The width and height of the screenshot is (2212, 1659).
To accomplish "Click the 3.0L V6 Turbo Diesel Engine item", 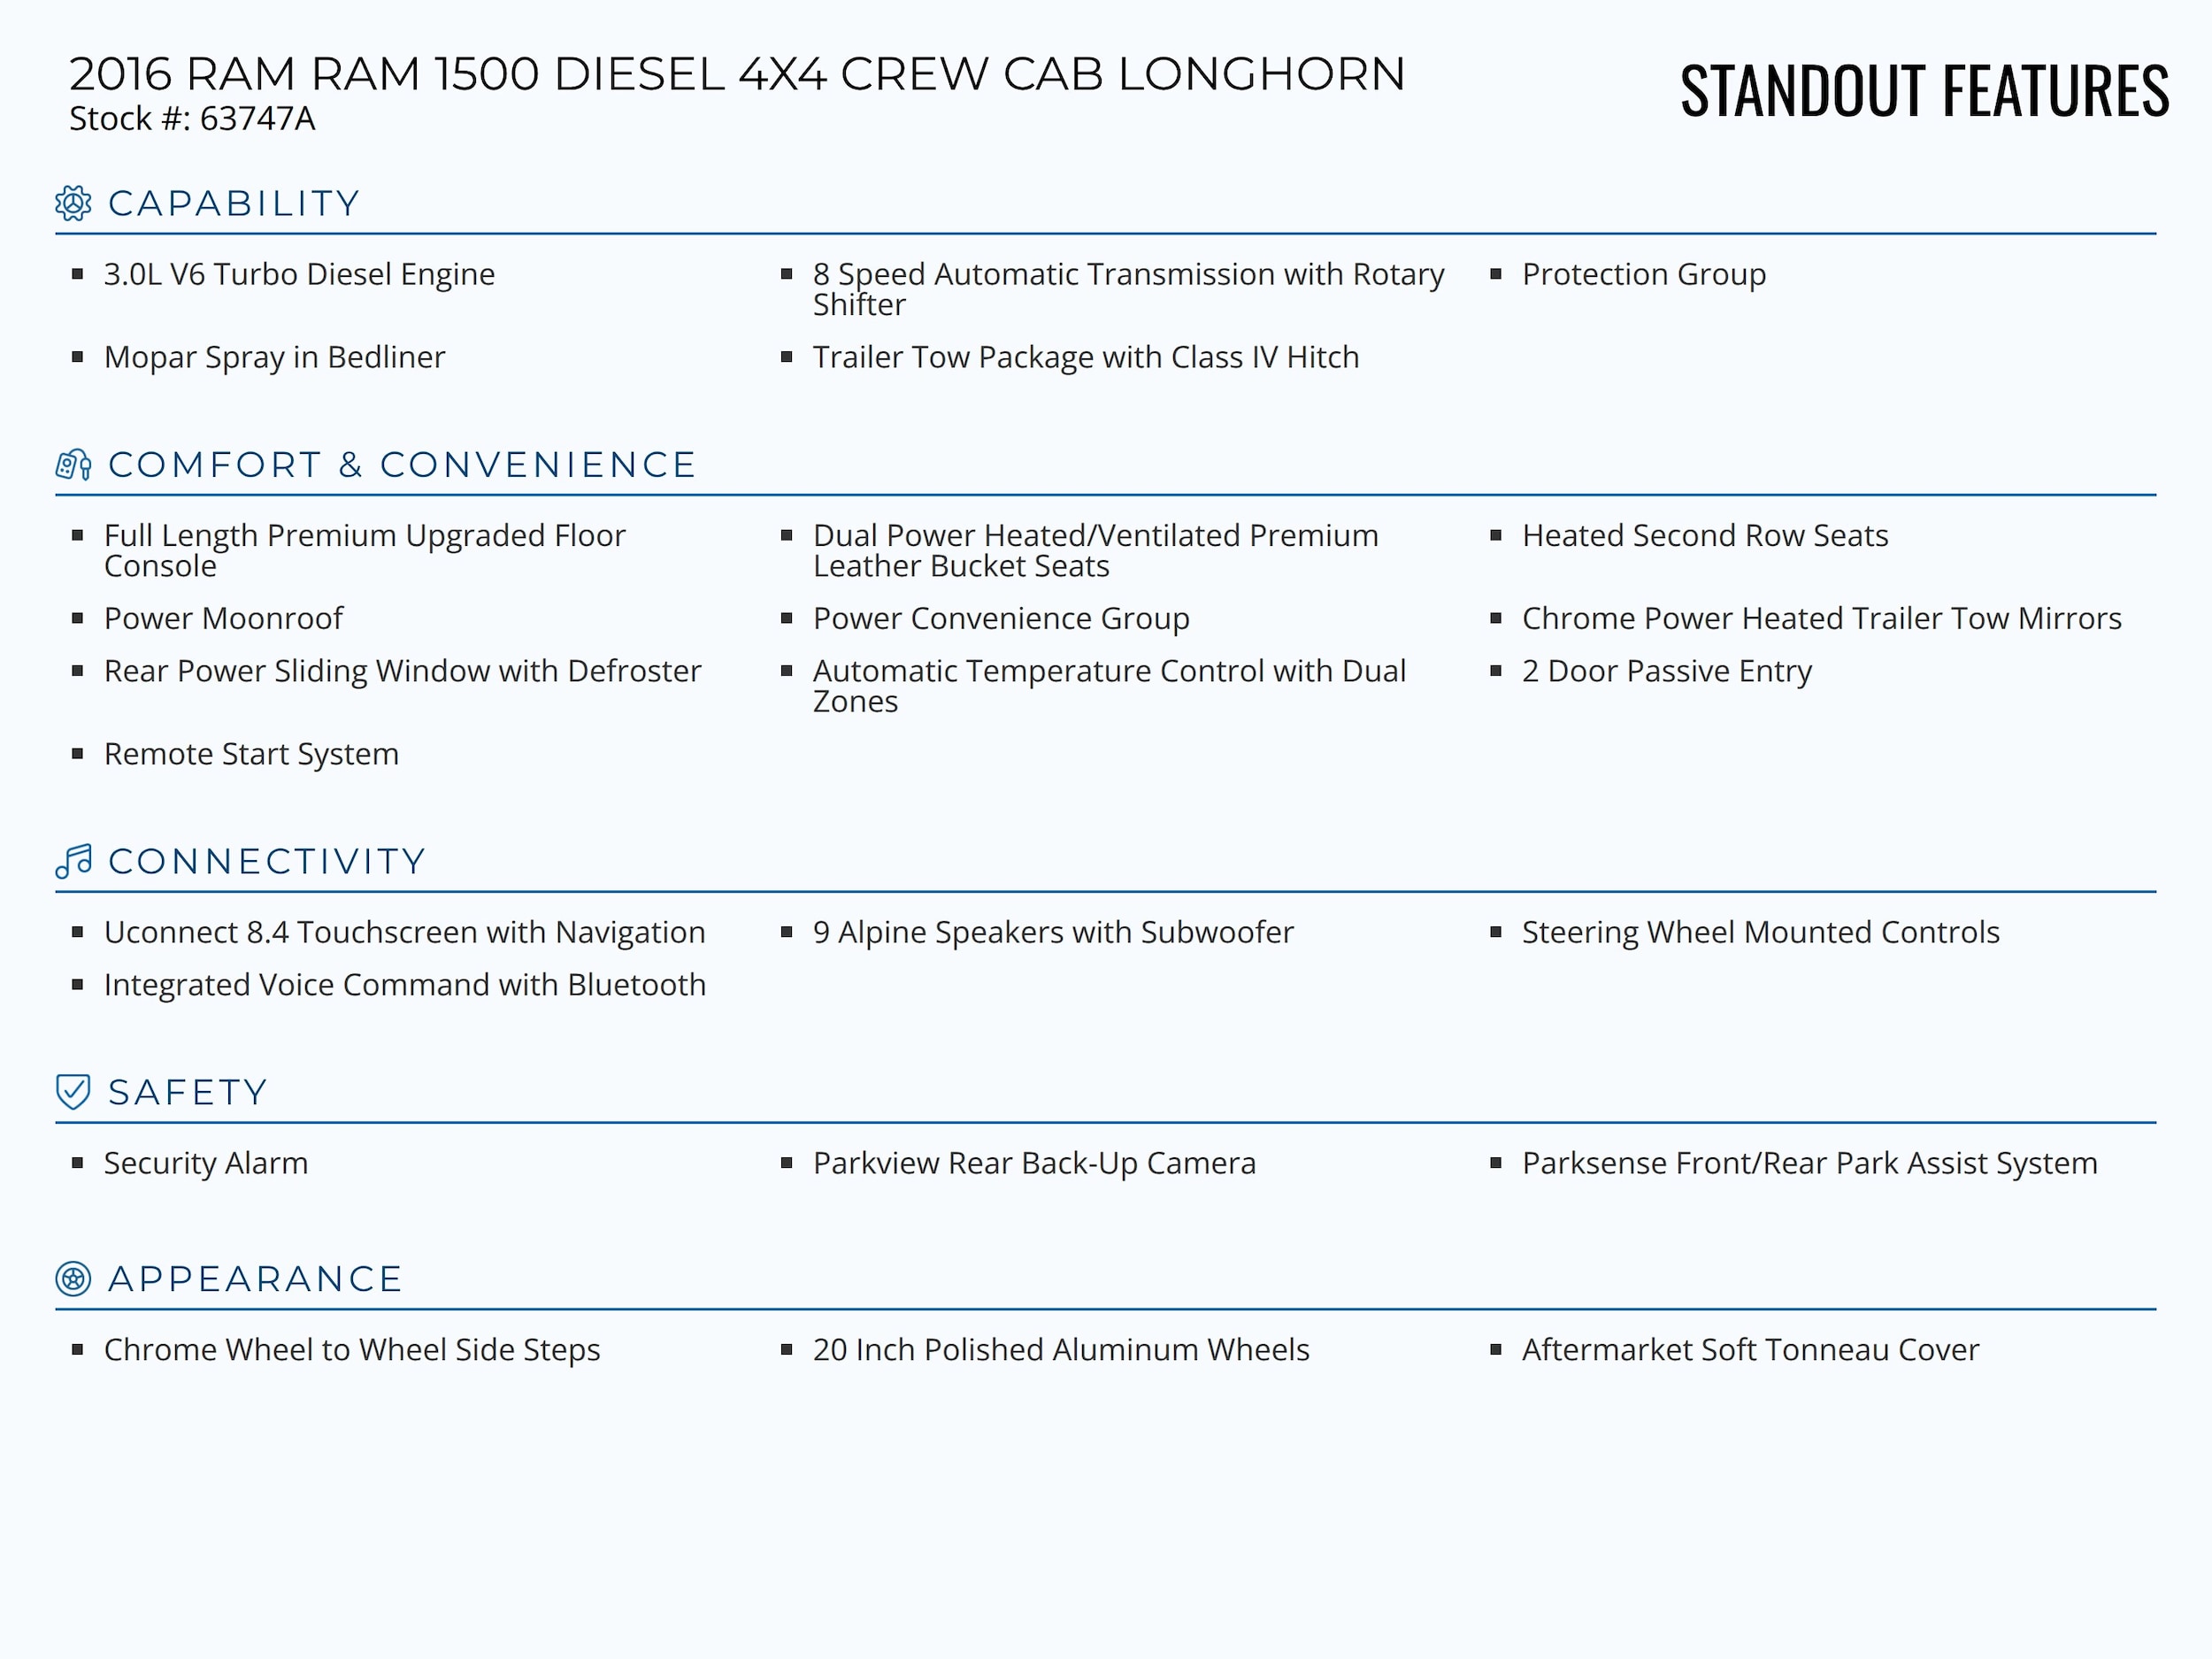I will point(299,274).
